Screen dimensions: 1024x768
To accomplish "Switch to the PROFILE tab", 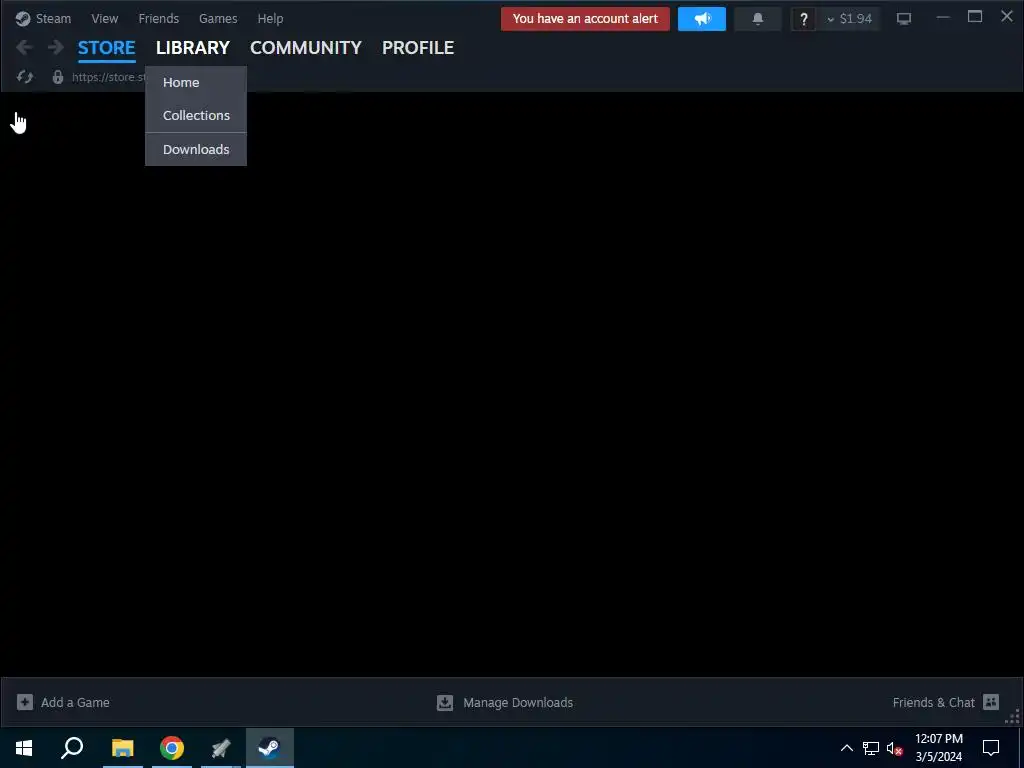I will pos(418,48).
